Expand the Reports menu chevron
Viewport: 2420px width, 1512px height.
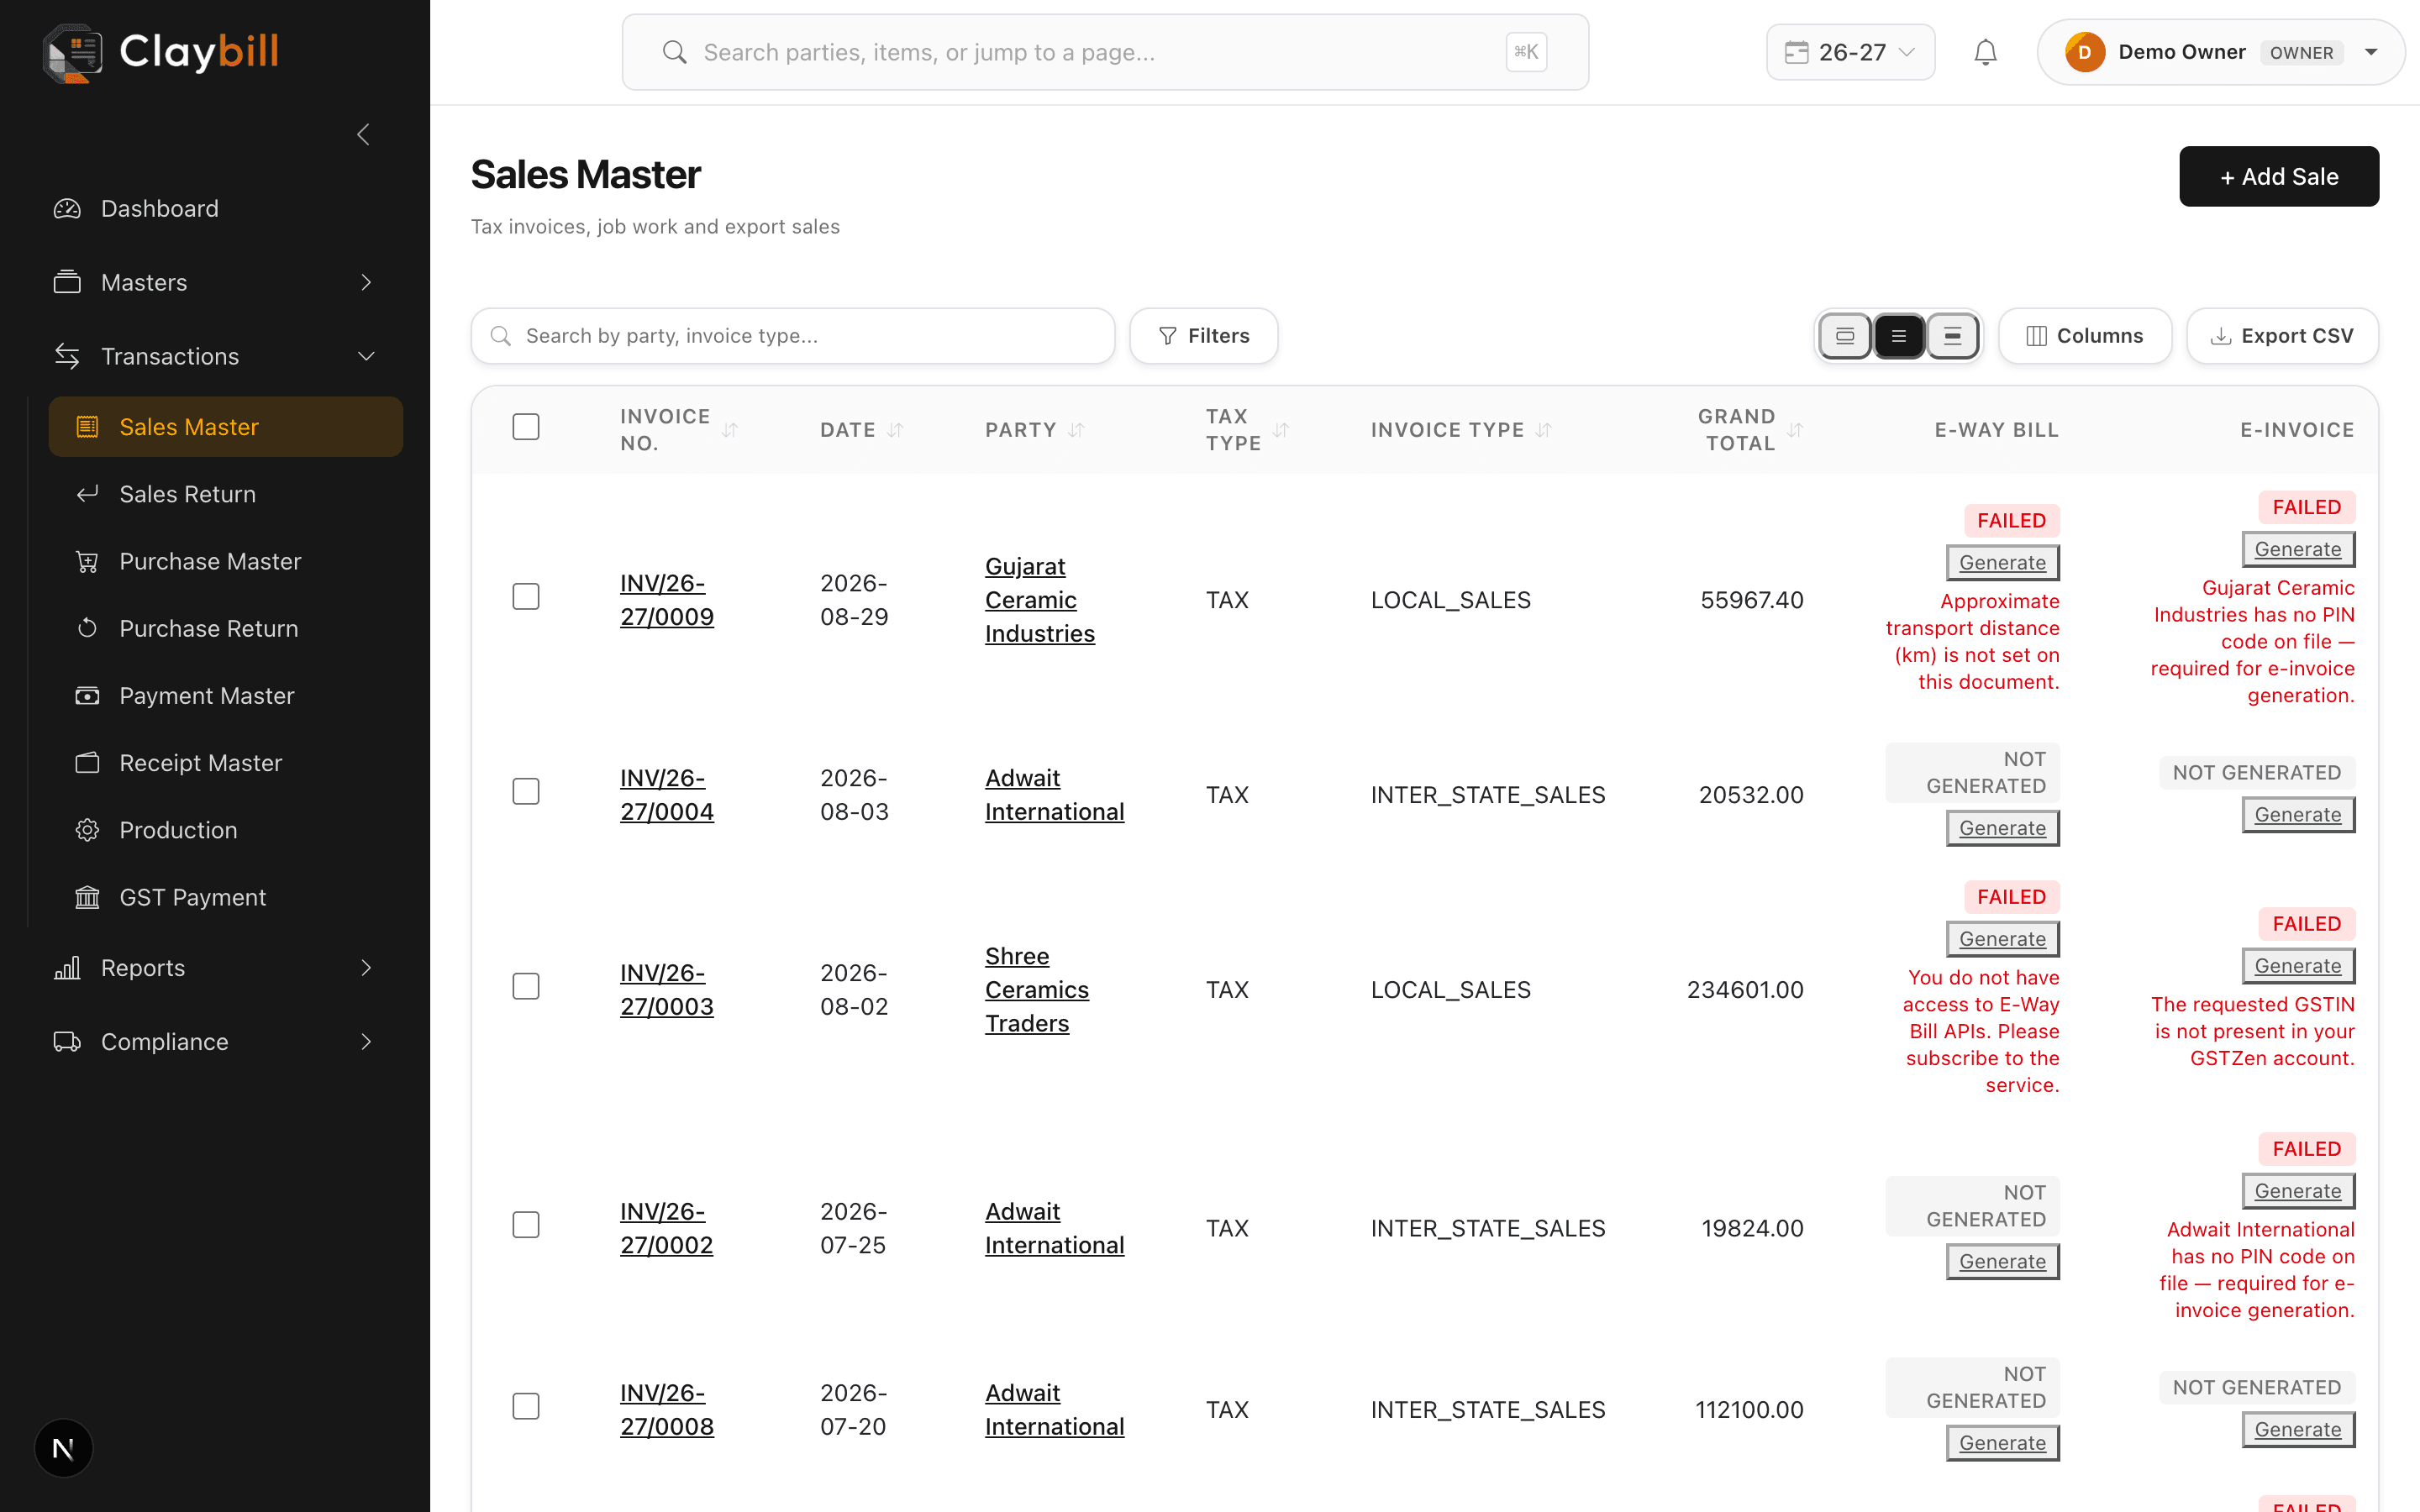[x=366, y=968]
